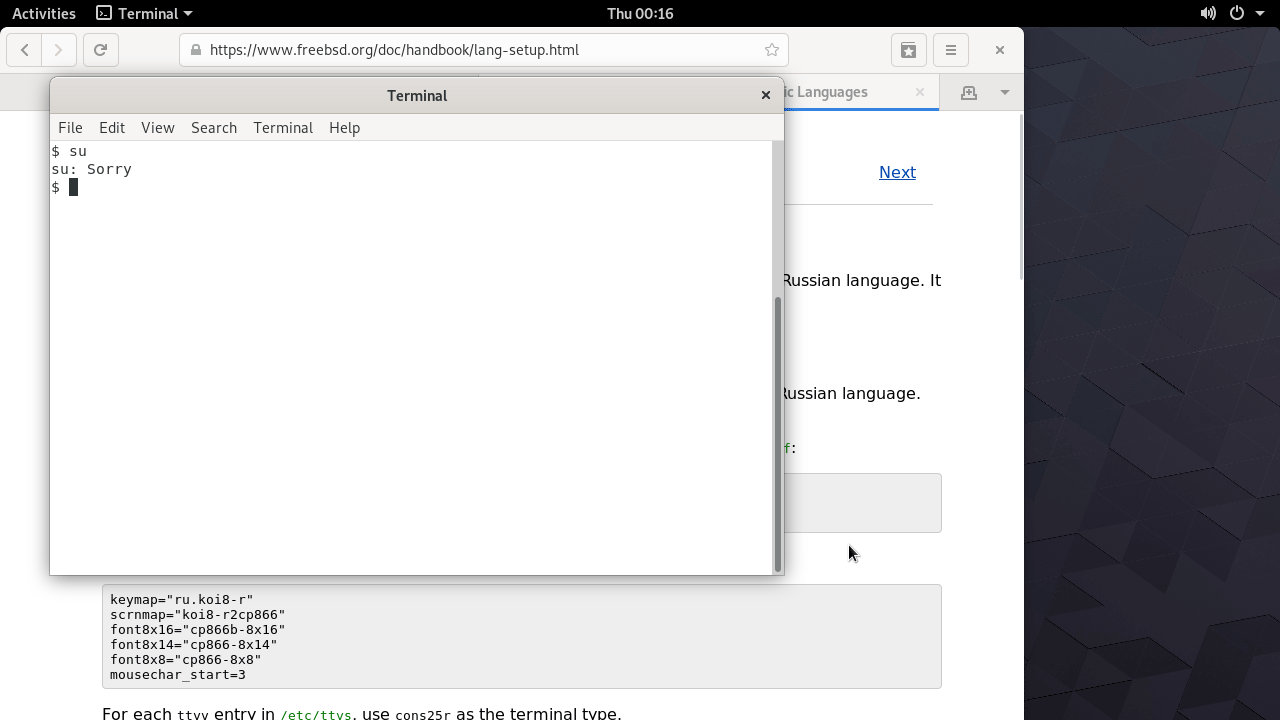The width and height of the screenshot is (1280, 720).
Task: Open the browser downloads/archive icon button
Action: click(909, 50)
